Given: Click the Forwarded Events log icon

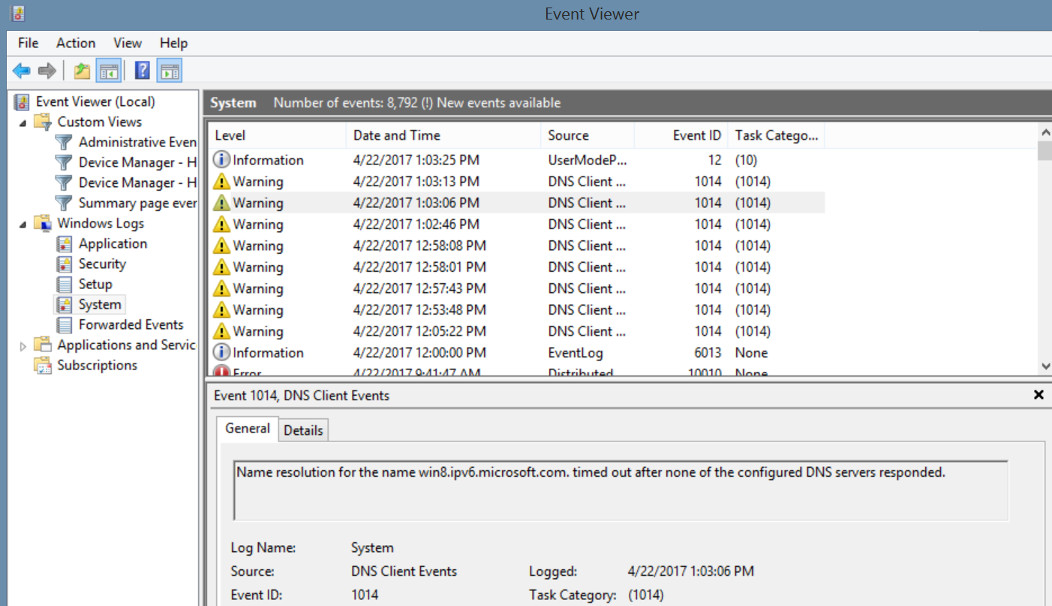Looking at the screenshot, I should pos(64,325).
